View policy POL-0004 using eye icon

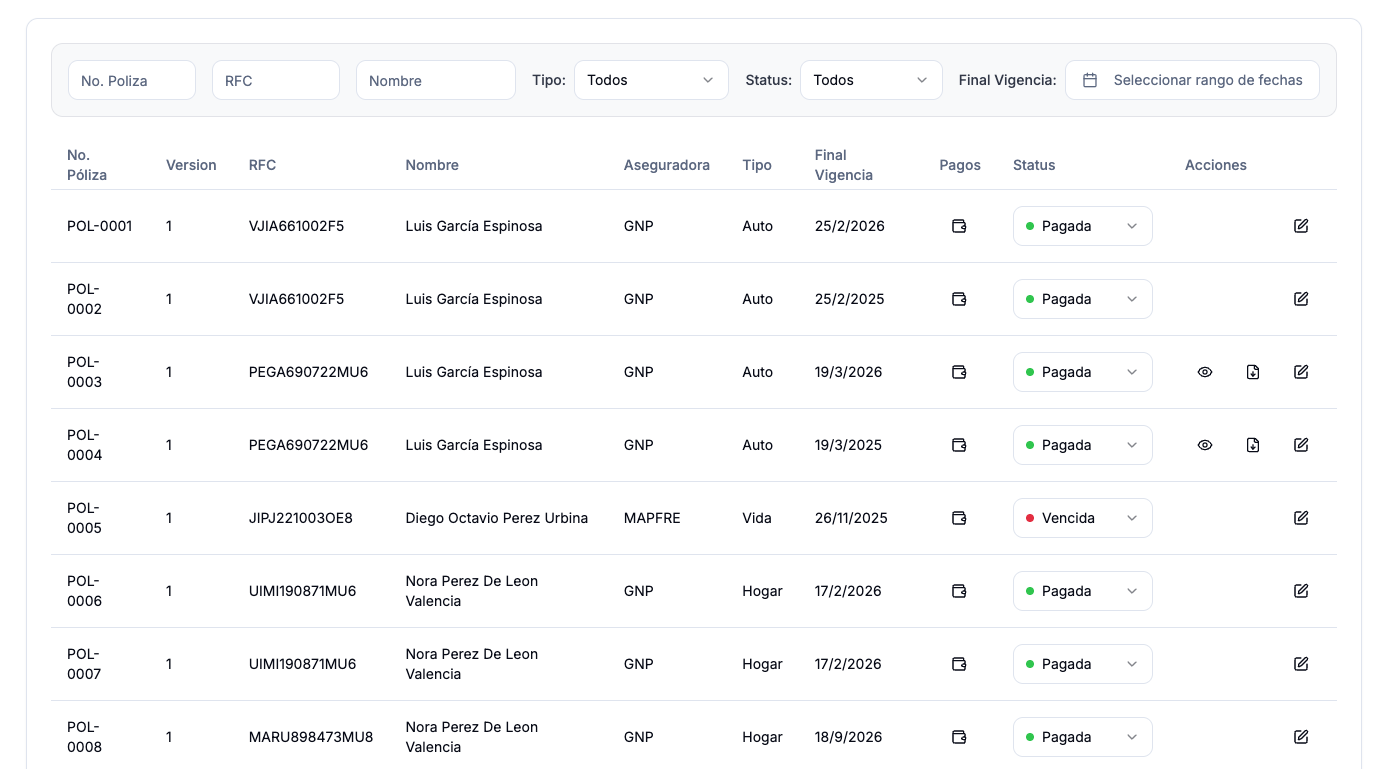tap(1205, 445)
